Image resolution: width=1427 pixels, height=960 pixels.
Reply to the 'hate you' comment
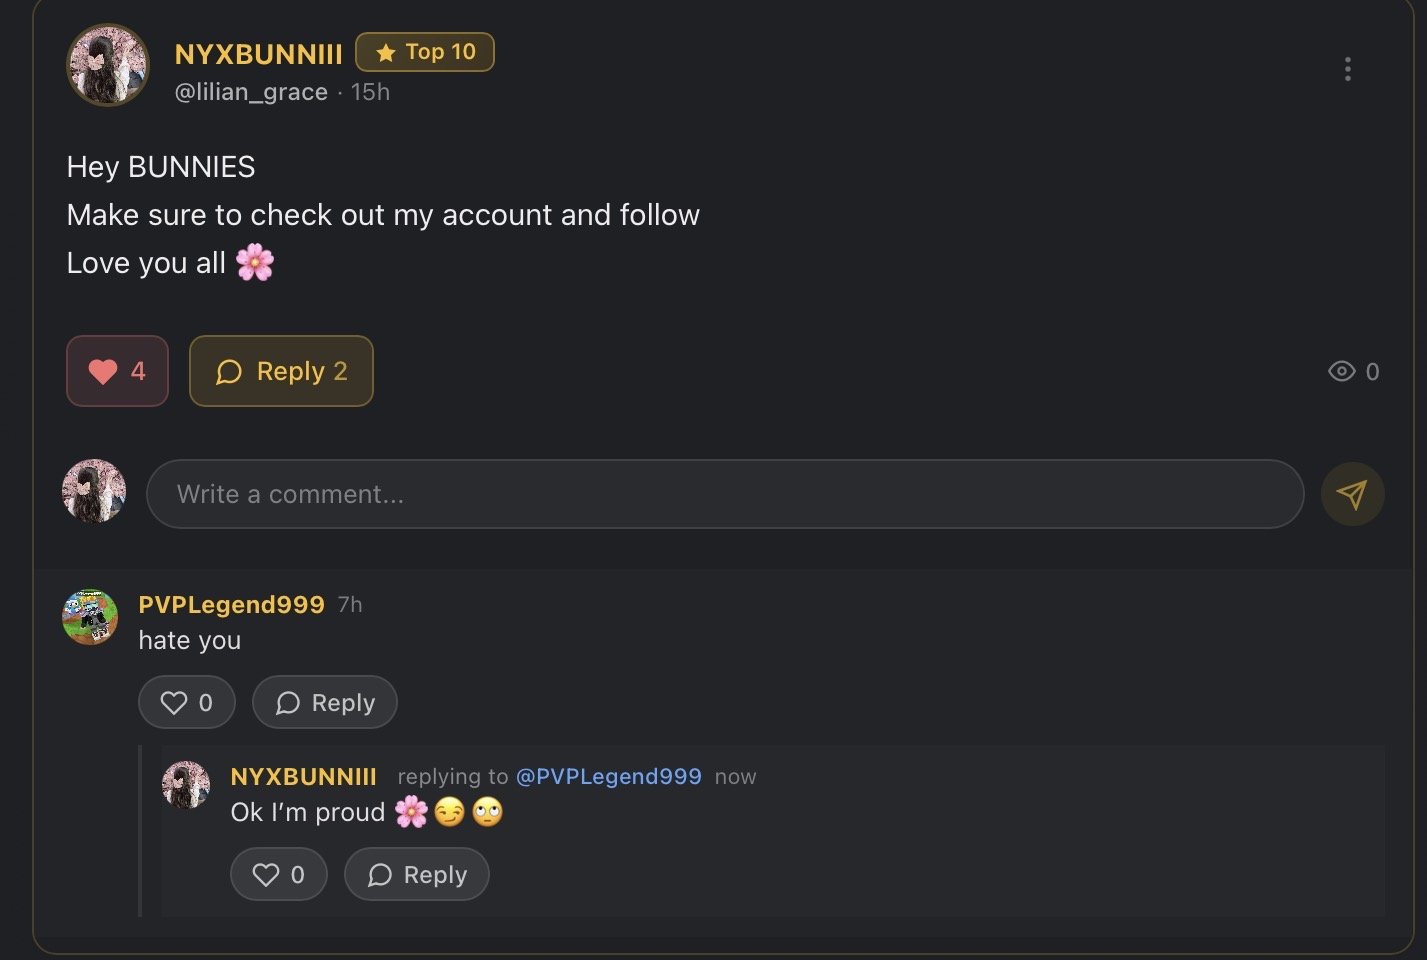coord(325,703)
